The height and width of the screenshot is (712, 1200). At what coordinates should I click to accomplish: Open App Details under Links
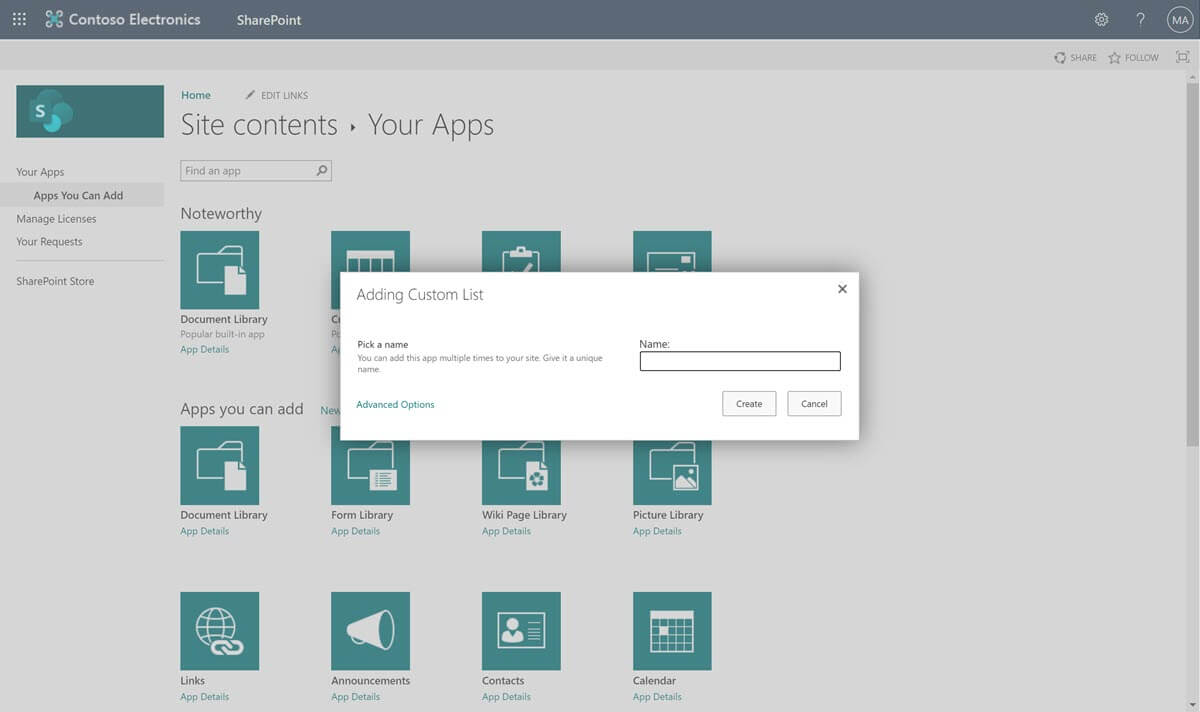coord(204,697)
